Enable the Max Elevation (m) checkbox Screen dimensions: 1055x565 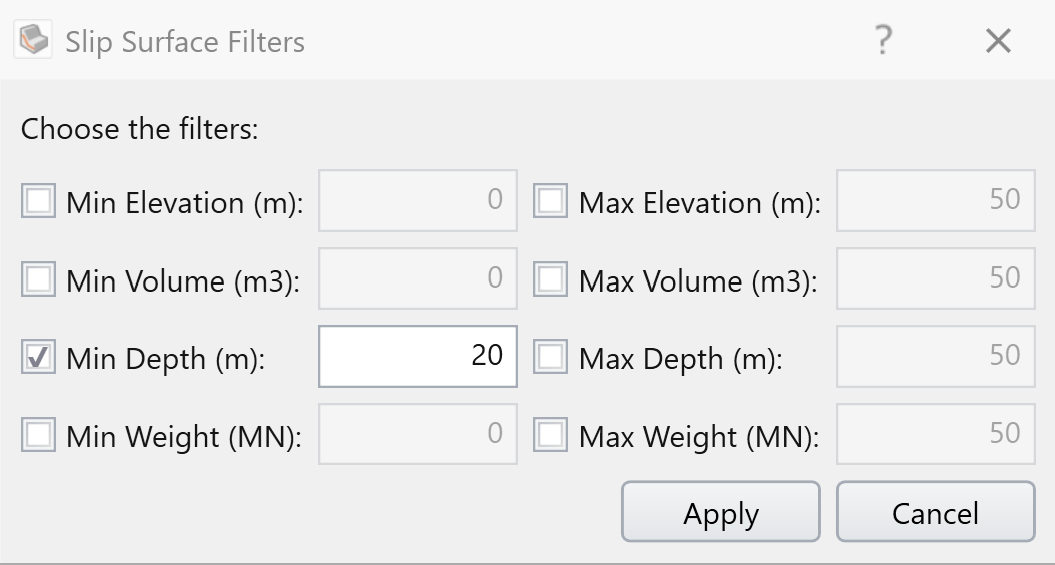[550, 200]
